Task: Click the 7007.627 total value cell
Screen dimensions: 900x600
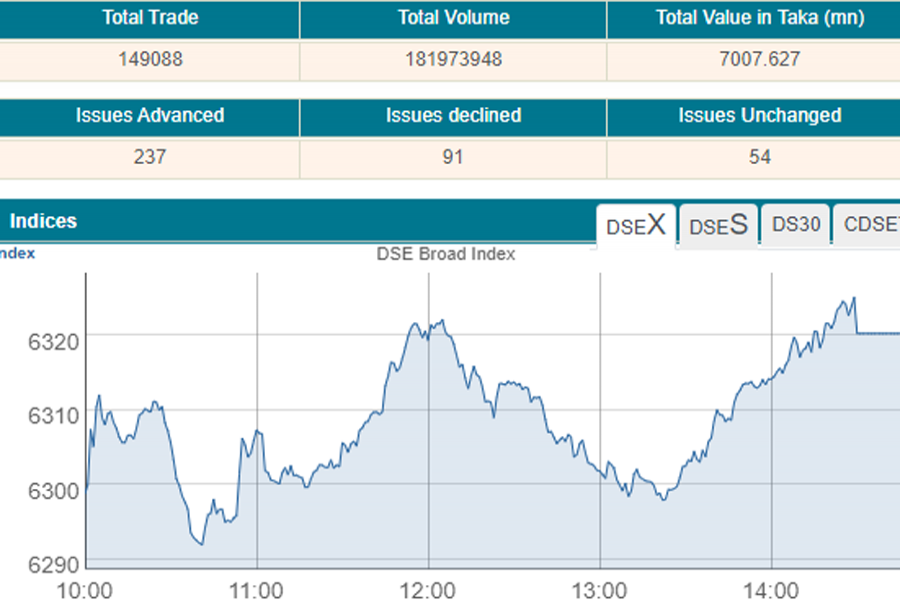Action: click(760, 59)
